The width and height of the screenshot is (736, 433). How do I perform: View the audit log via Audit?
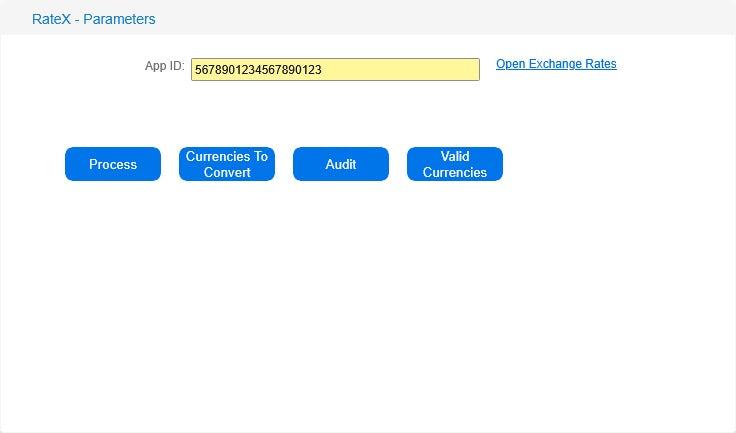tap(341, 164)
